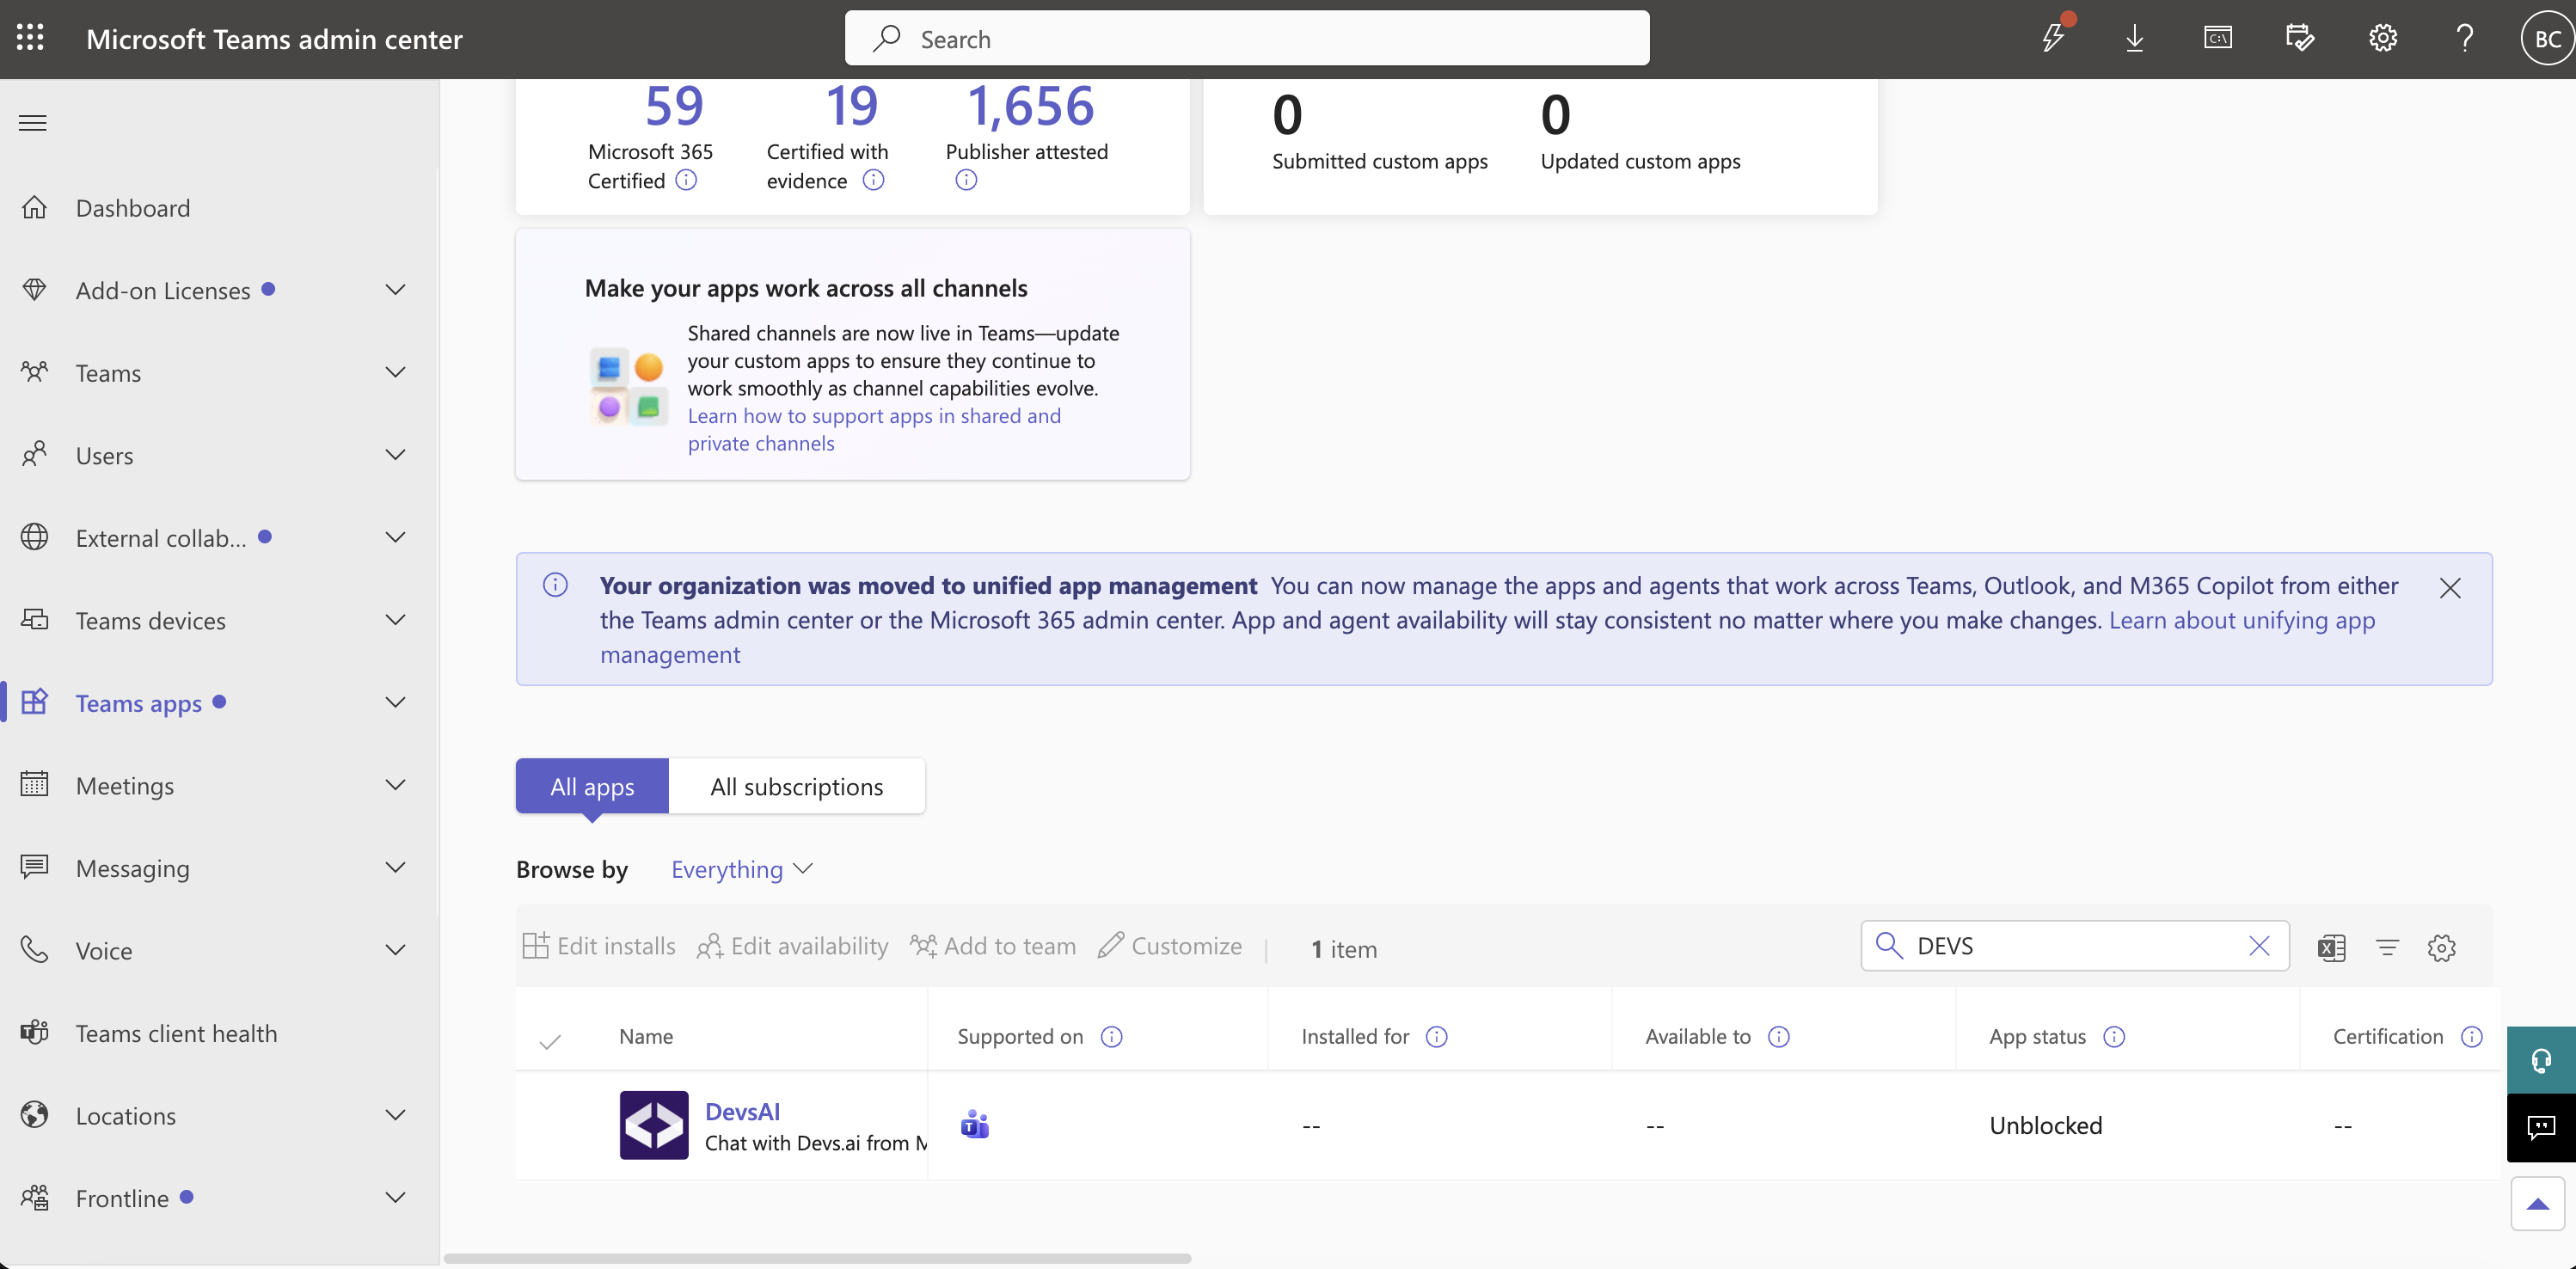Dismiss the unified app management banner
This screenshot has height=1269, width=2576.
pyautogui.click(x=2450, y=588)
